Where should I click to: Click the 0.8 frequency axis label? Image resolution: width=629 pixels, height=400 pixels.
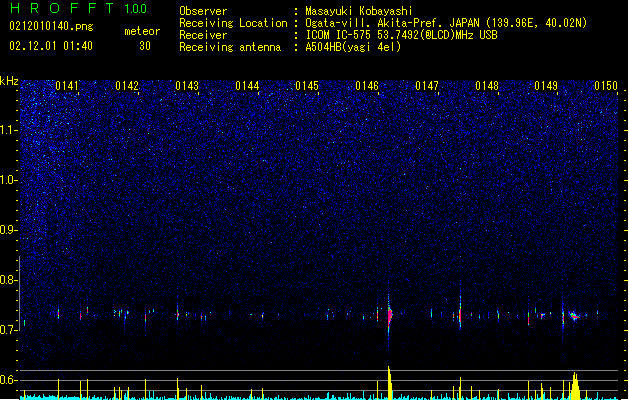pyautogui.click(x=8, y=280)
